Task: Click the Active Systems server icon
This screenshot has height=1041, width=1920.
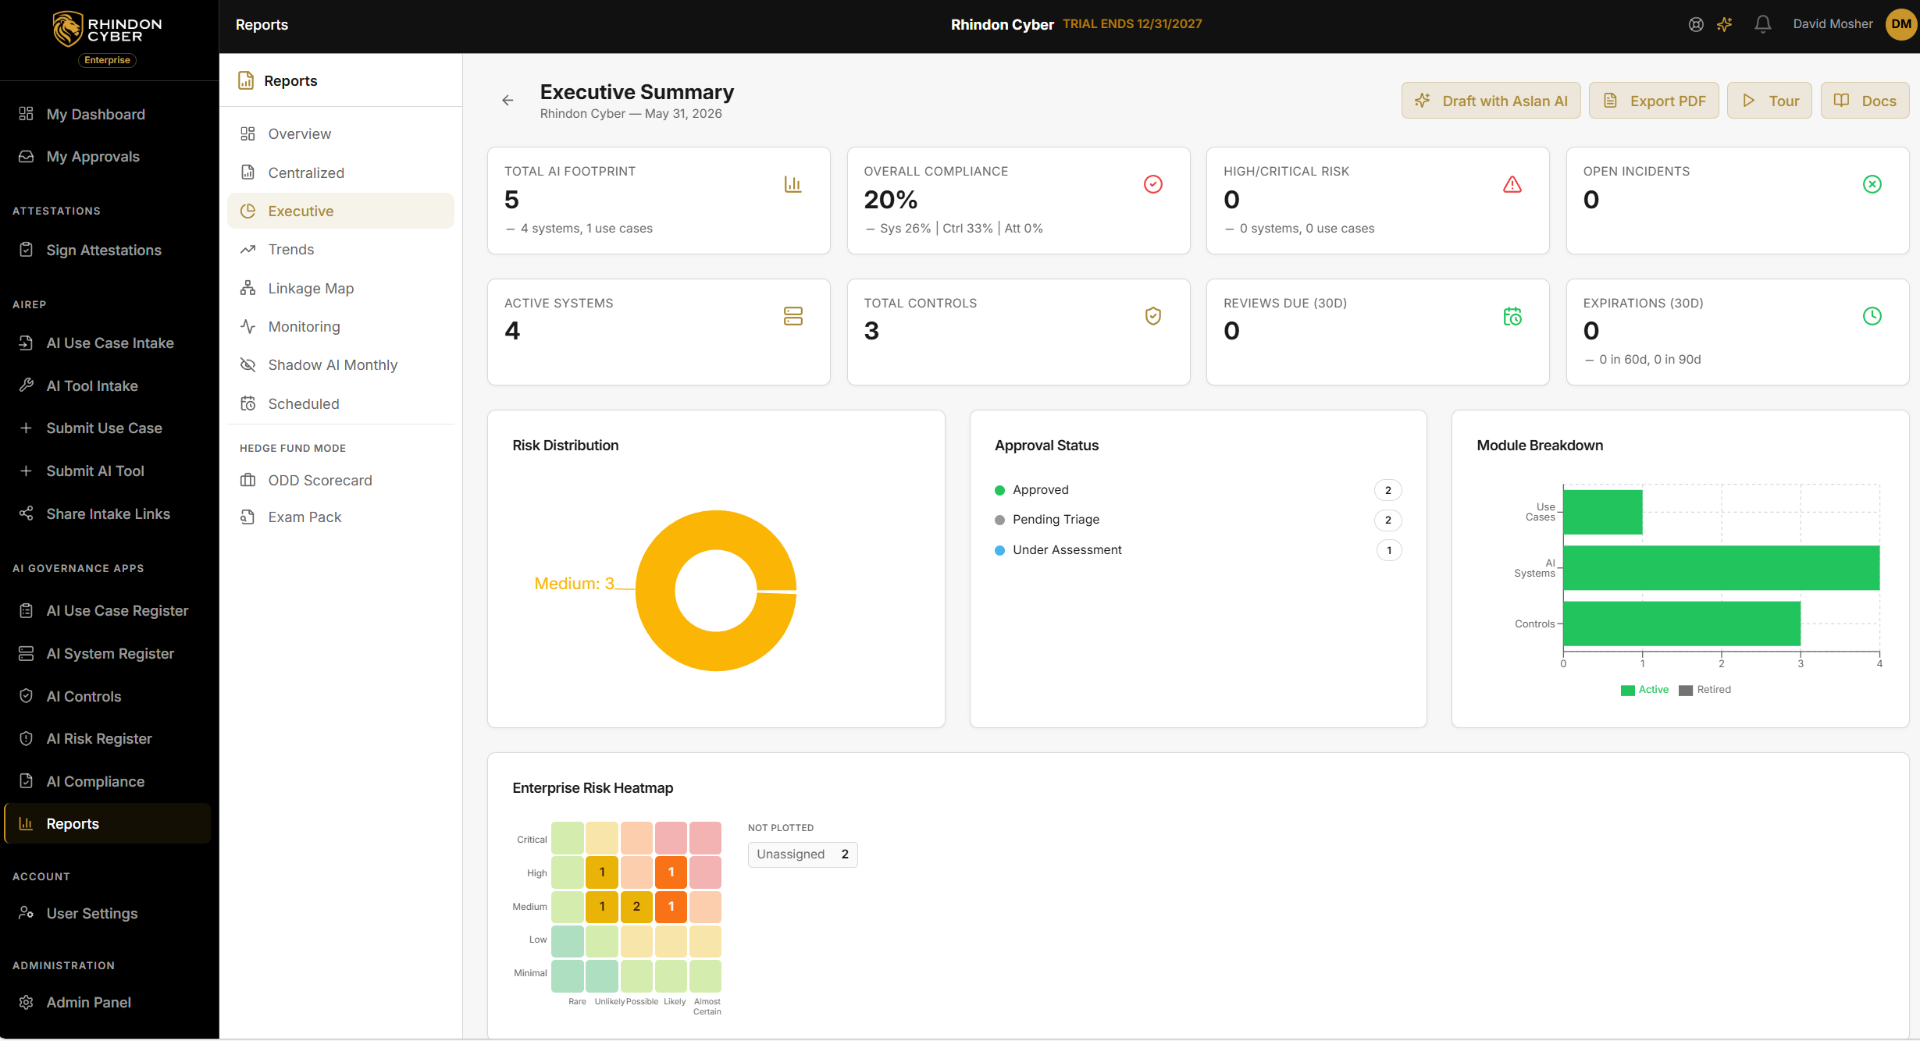Action: point(793,316)
